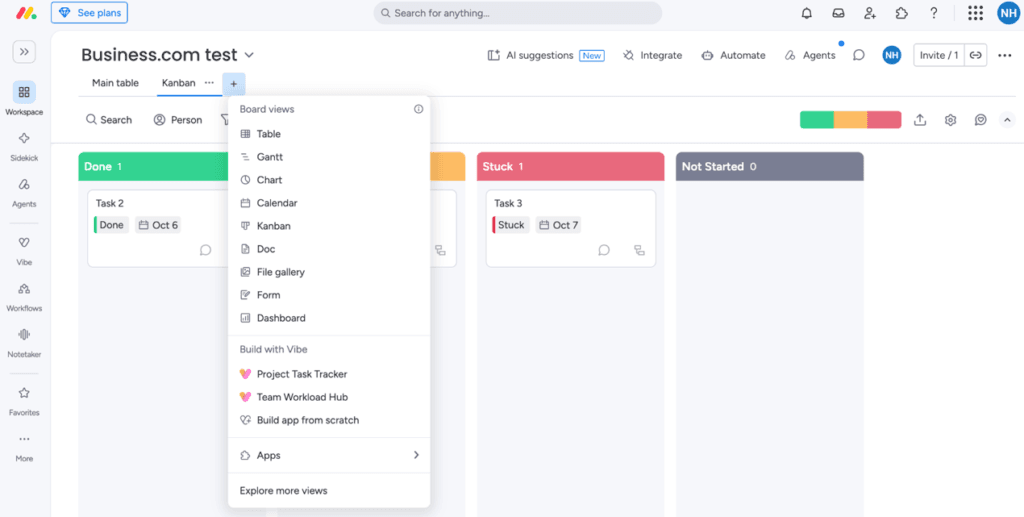This screenshot has height=517, width=1024.
Task: Open the board options three-dot menu
Action: tap(1005, 55)
